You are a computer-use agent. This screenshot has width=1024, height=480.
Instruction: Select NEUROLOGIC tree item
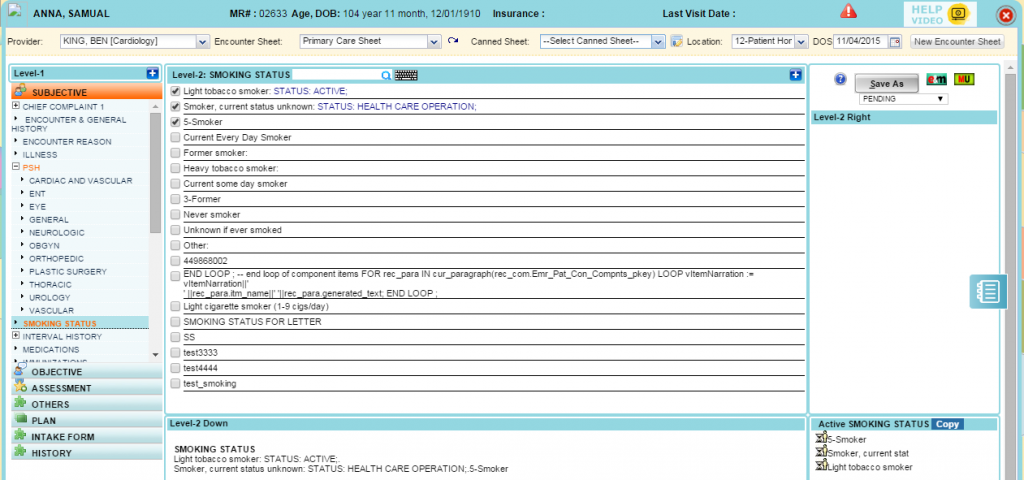[x=56, y=232]
